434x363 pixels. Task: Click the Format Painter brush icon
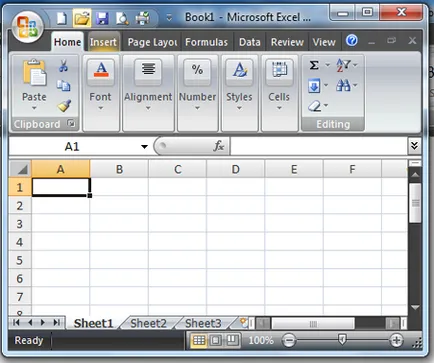click(x=64, y=105)
